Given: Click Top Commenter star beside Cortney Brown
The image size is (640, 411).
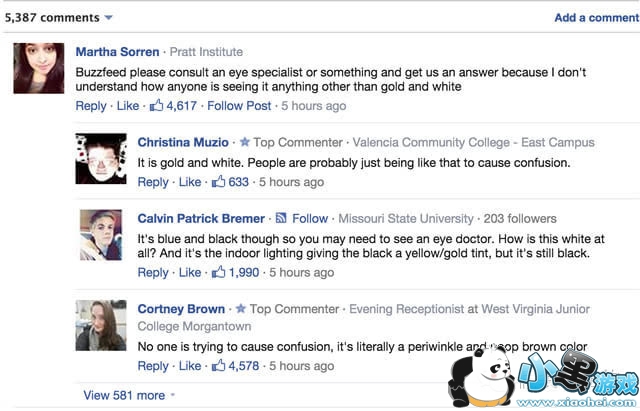Looking at the screenshot, I should click(x=241, y=309).
